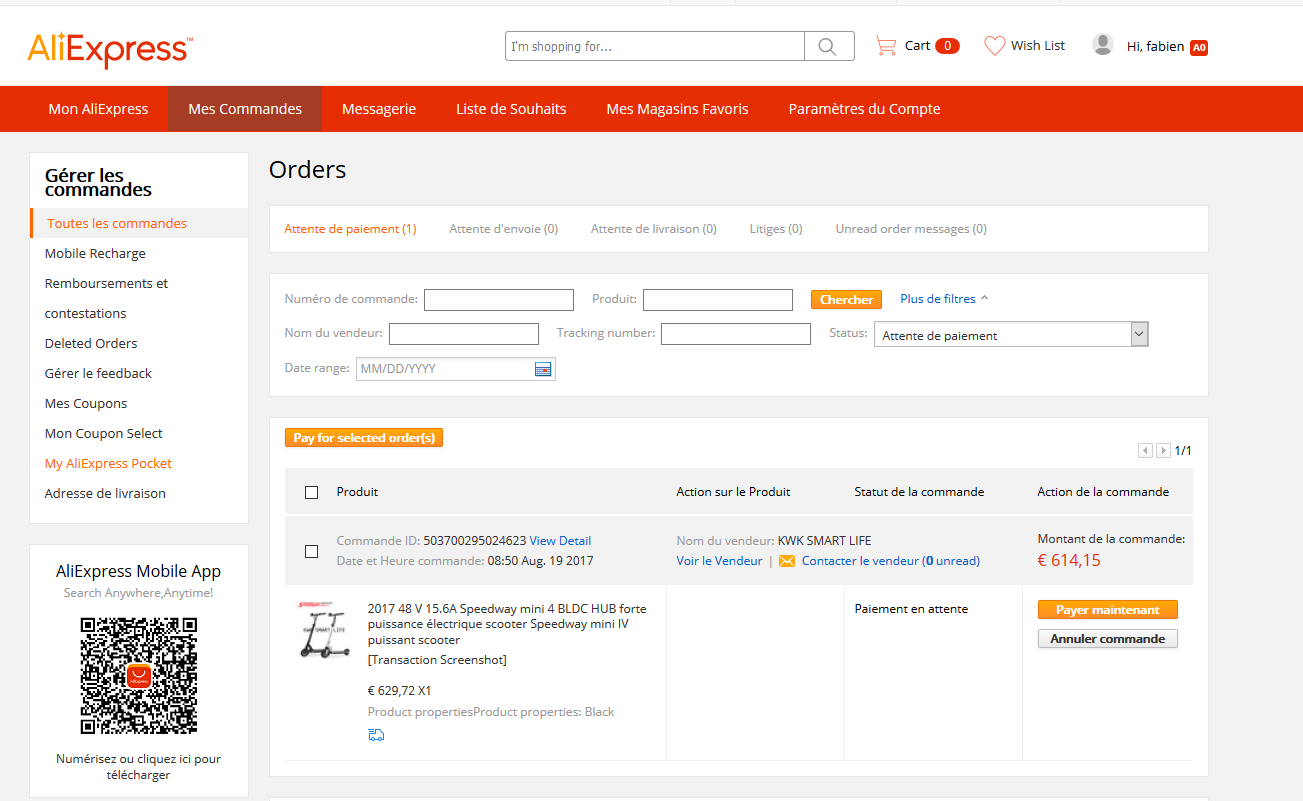1303x801 pixels.
Task: Click the AliExpress mobile app QR code
Action: click(x=139, y=675)
